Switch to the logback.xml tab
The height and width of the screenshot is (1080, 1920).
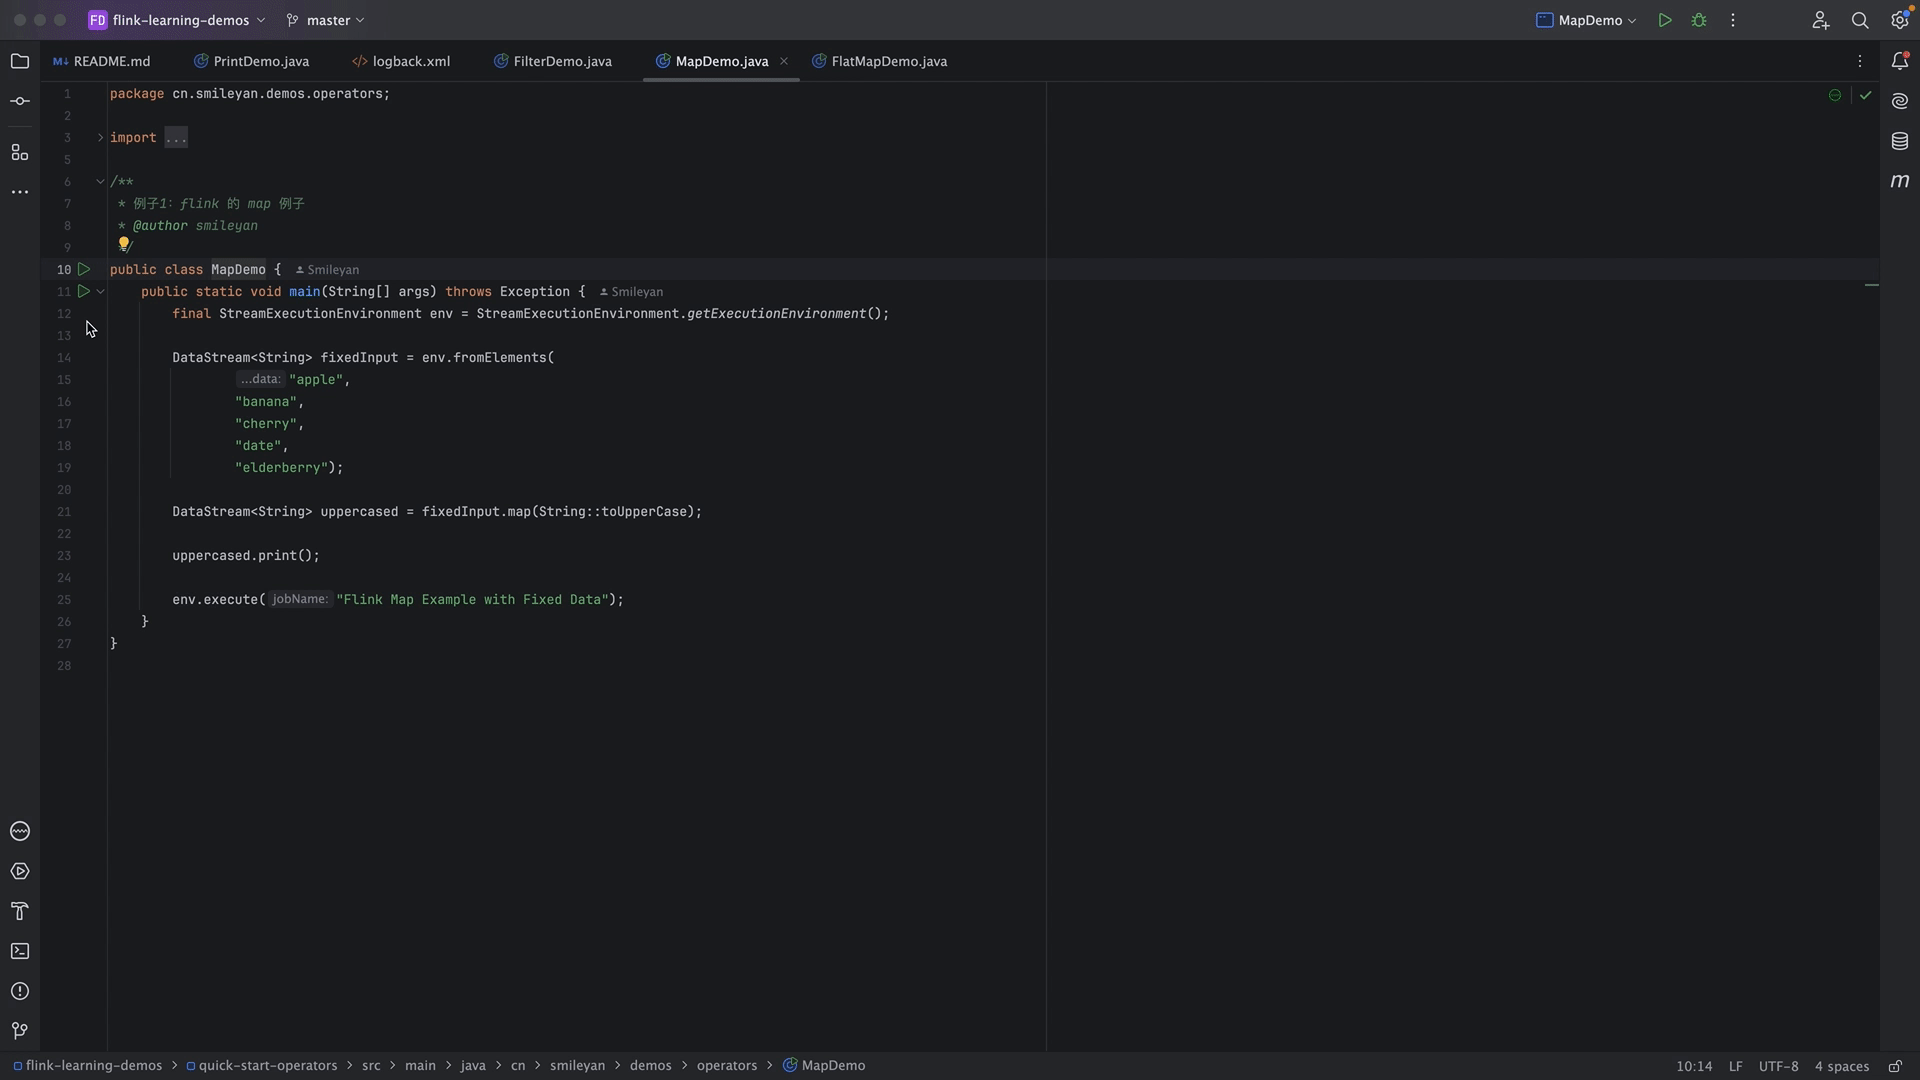pos(410,62)
